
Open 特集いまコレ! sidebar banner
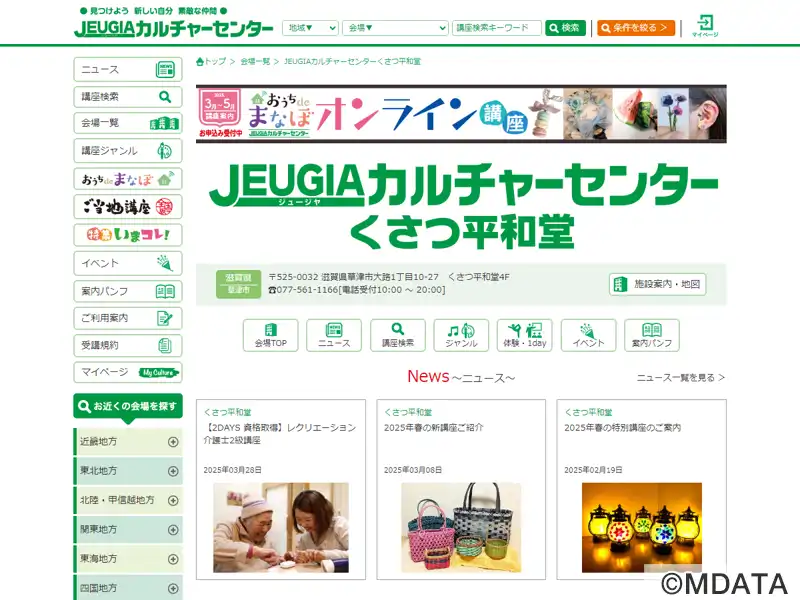point(128,235)
